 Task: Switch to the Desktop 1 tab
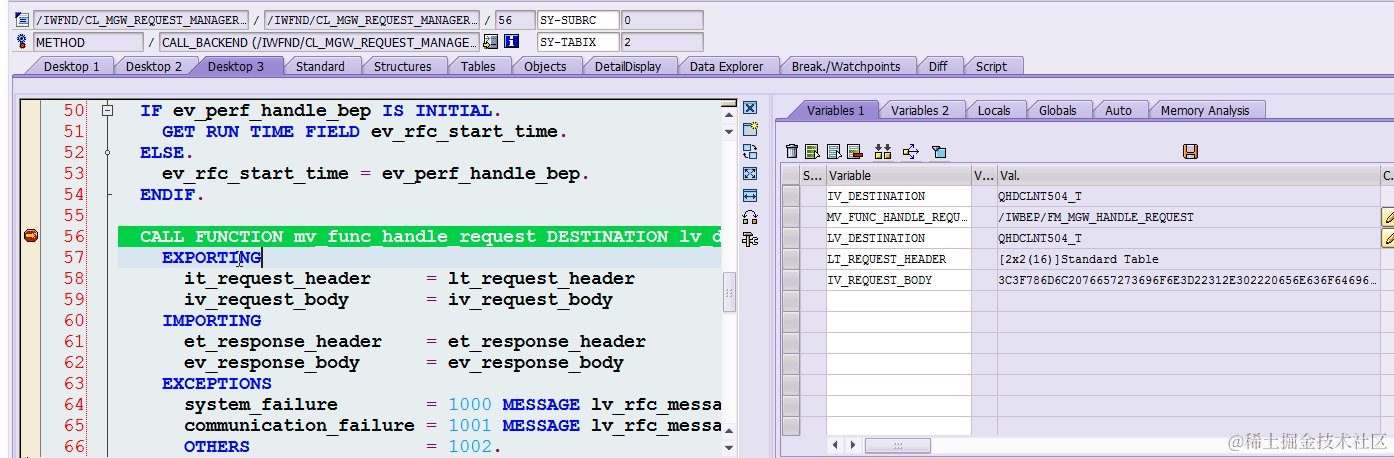click(x=70, y=66)
